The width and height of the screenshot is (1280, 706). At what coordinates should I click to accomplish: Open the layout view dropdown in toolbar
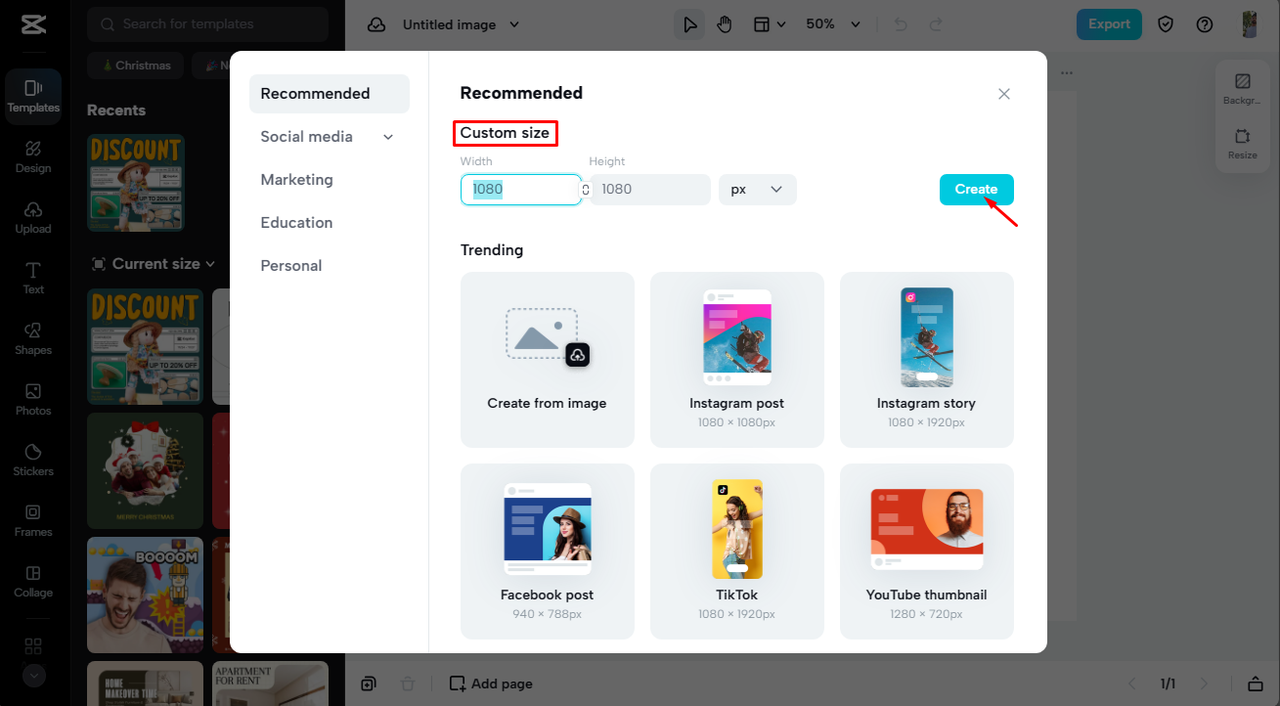(x=768, y=24)
